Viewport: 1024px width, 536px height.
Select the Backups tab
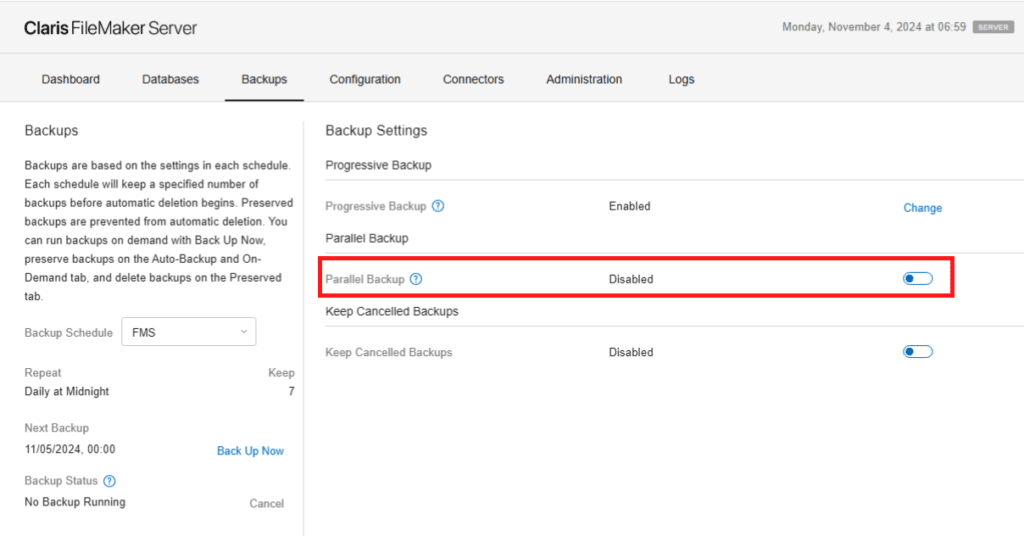264,79
